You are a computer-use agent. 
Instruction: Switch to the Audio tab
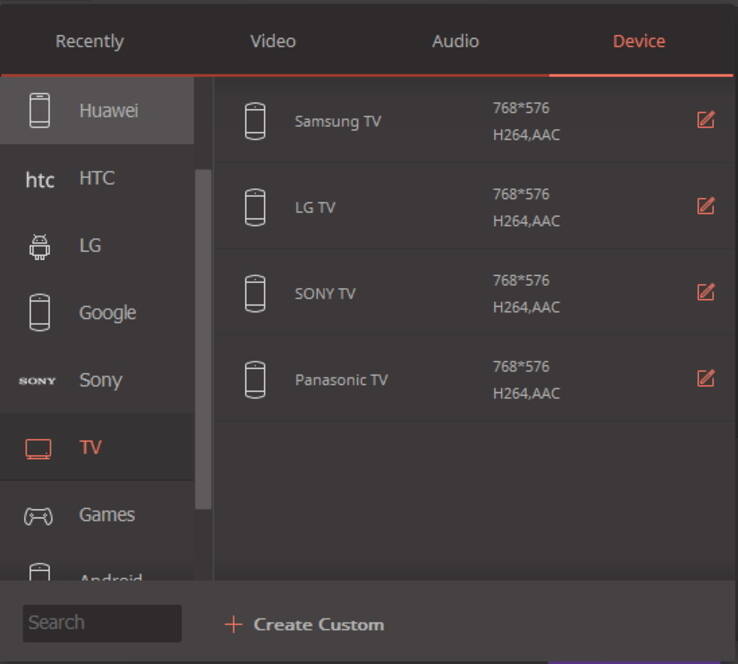coord(456,41)
